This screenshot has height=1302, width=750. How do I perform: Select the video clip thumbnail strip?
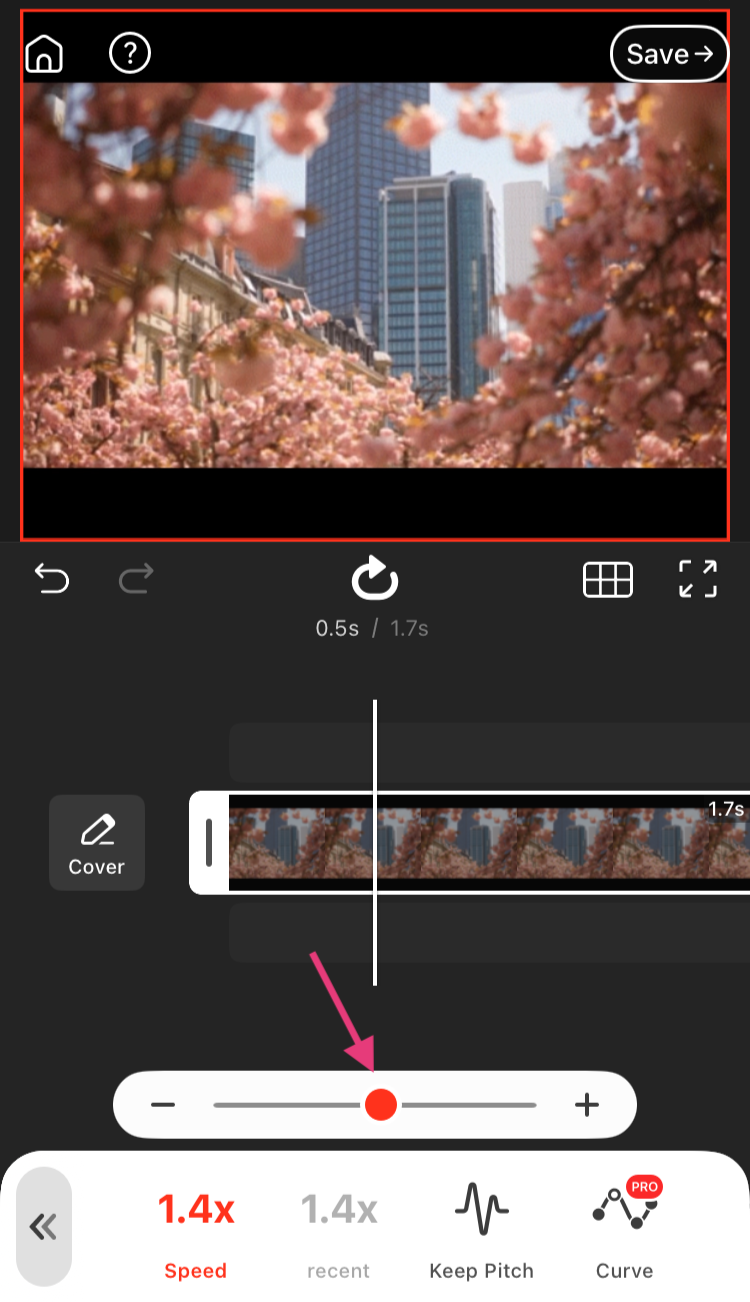click(x=489, y=843)
